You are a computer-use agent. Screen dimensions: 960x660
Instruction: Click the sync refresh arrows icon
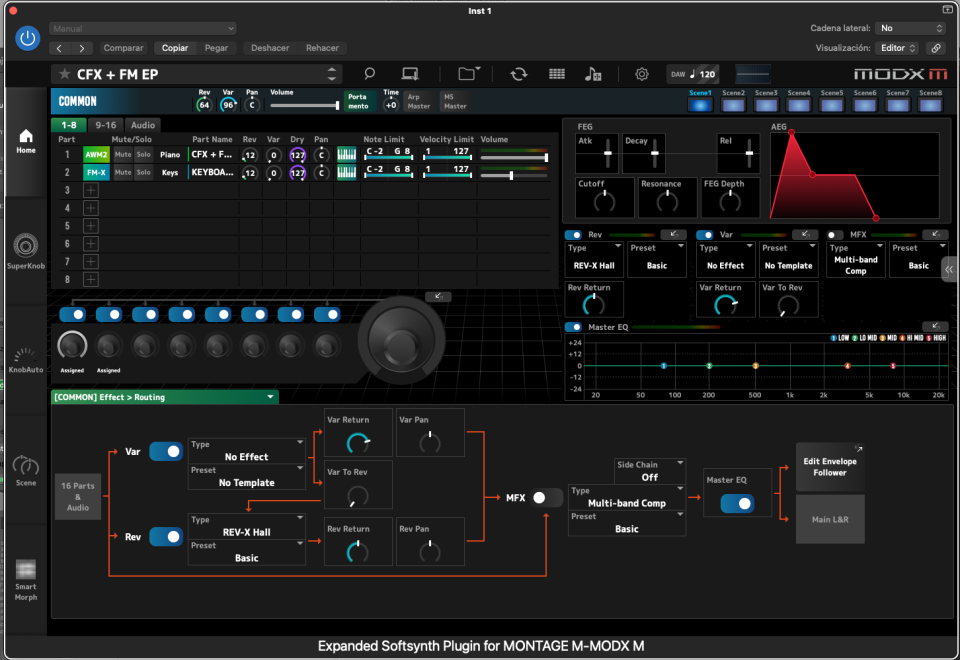tap(519, 74)
